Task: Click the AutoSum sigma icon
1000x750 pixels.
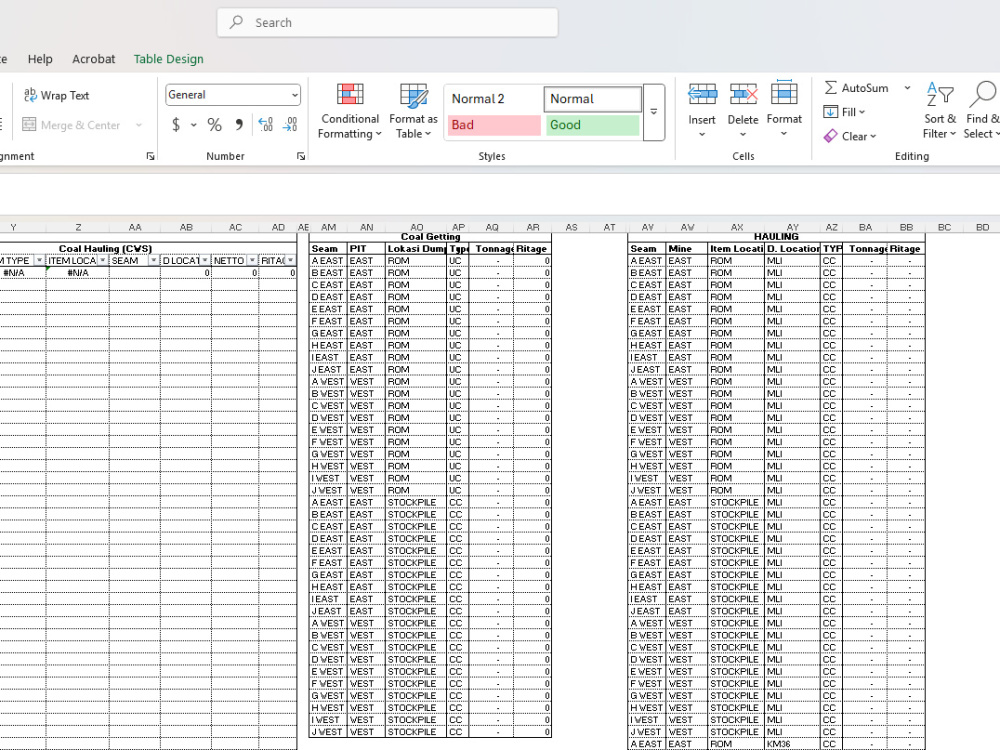Action: click(830, 87)
